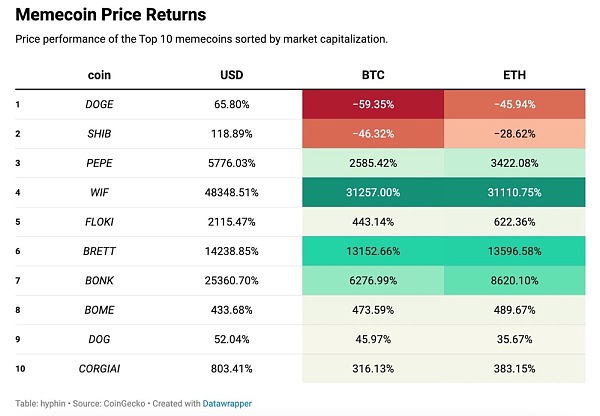Image resolution: width=600 pixels, height=416 pixels.
Task: Click the Datawrapper link in the footer
Action: click(228, 403)
